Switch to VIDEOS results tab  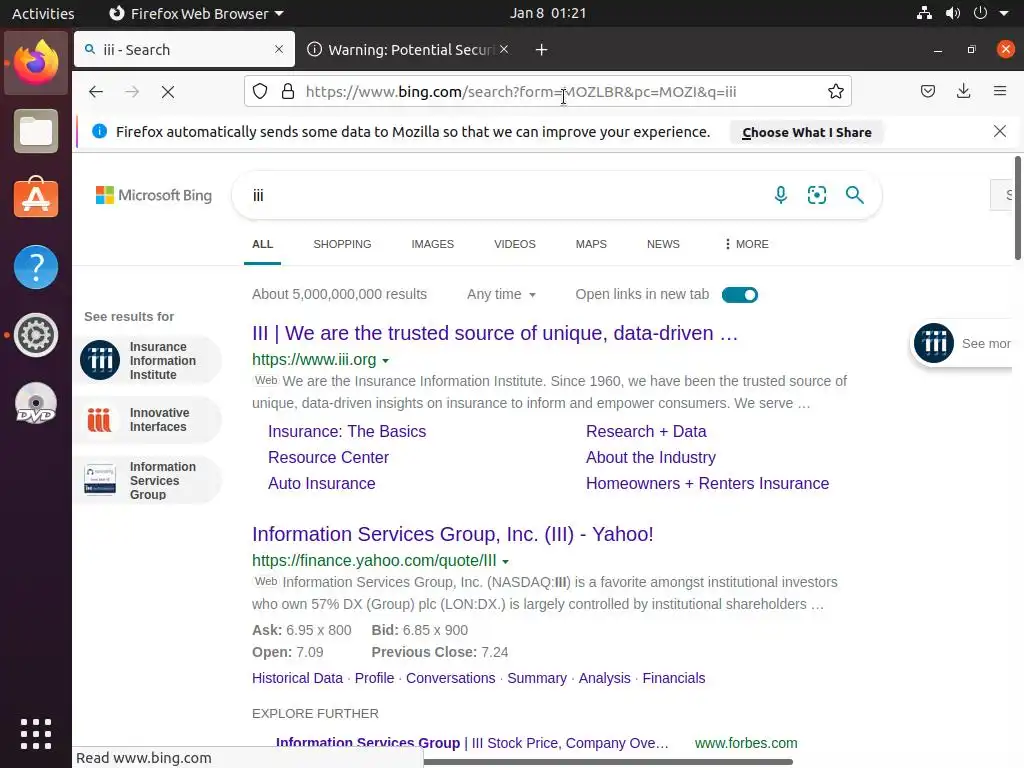(515, 244)
